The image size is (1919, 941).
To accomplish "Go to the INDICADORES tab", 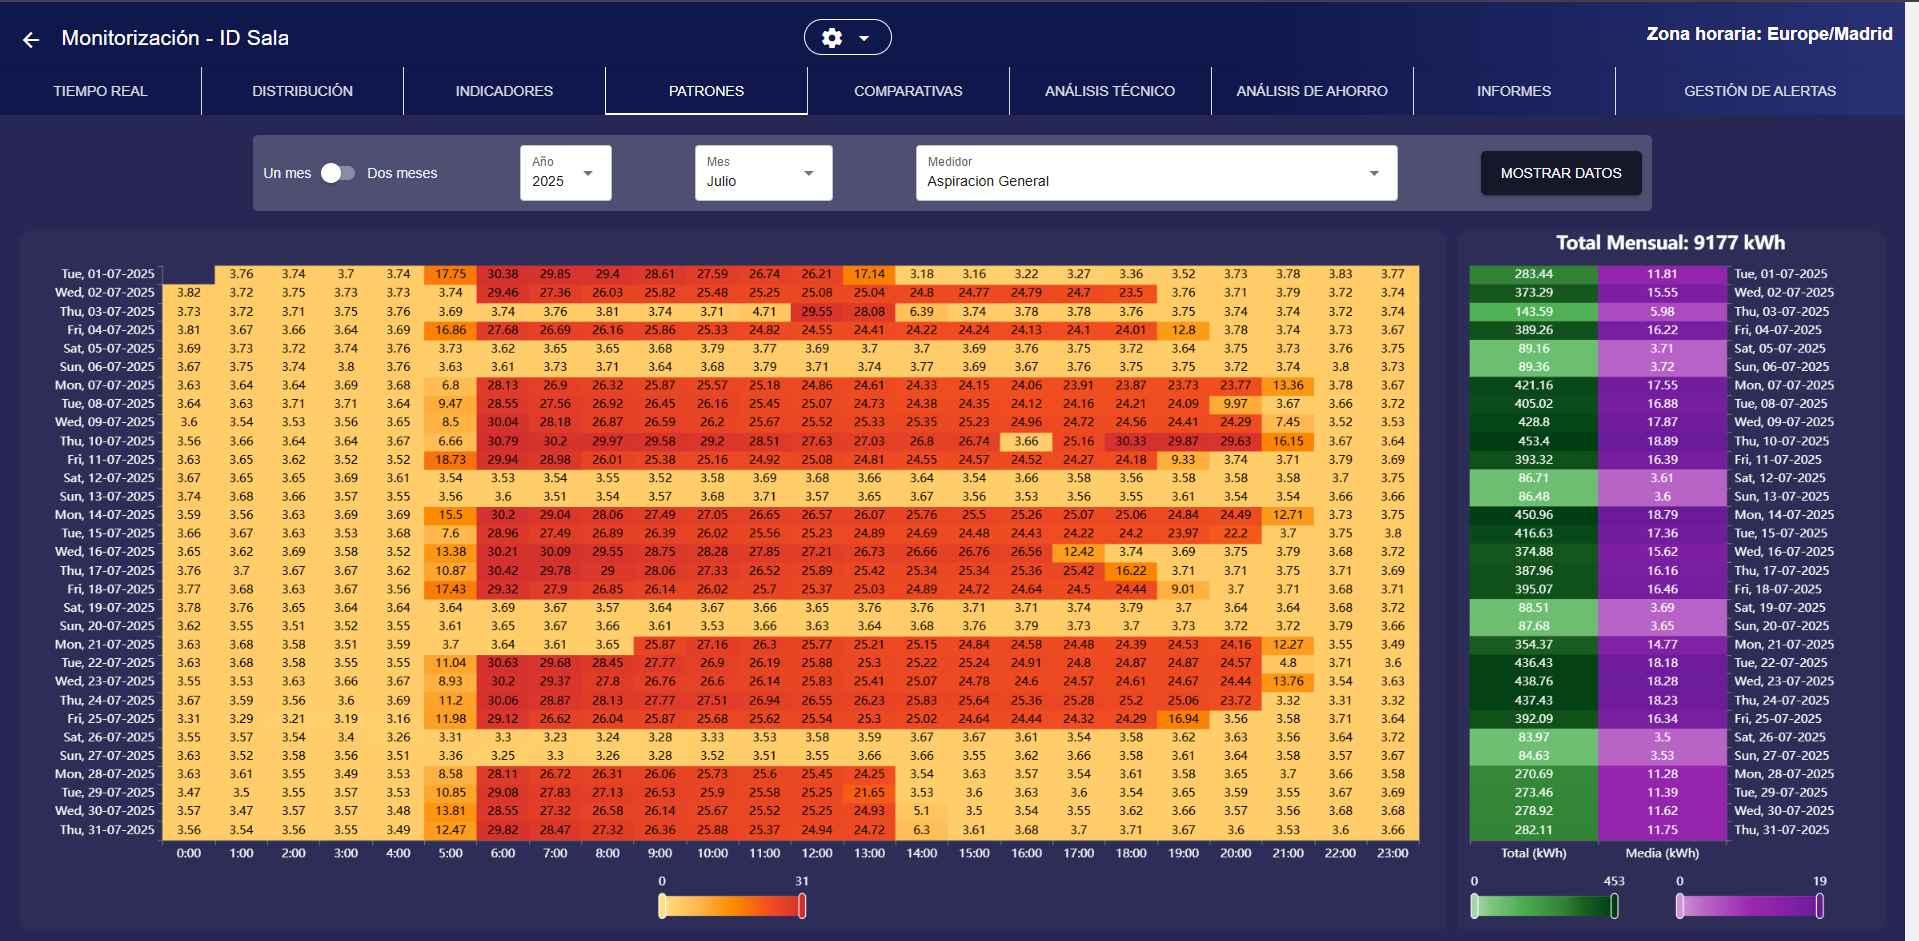I will click(x=504, y=91).
